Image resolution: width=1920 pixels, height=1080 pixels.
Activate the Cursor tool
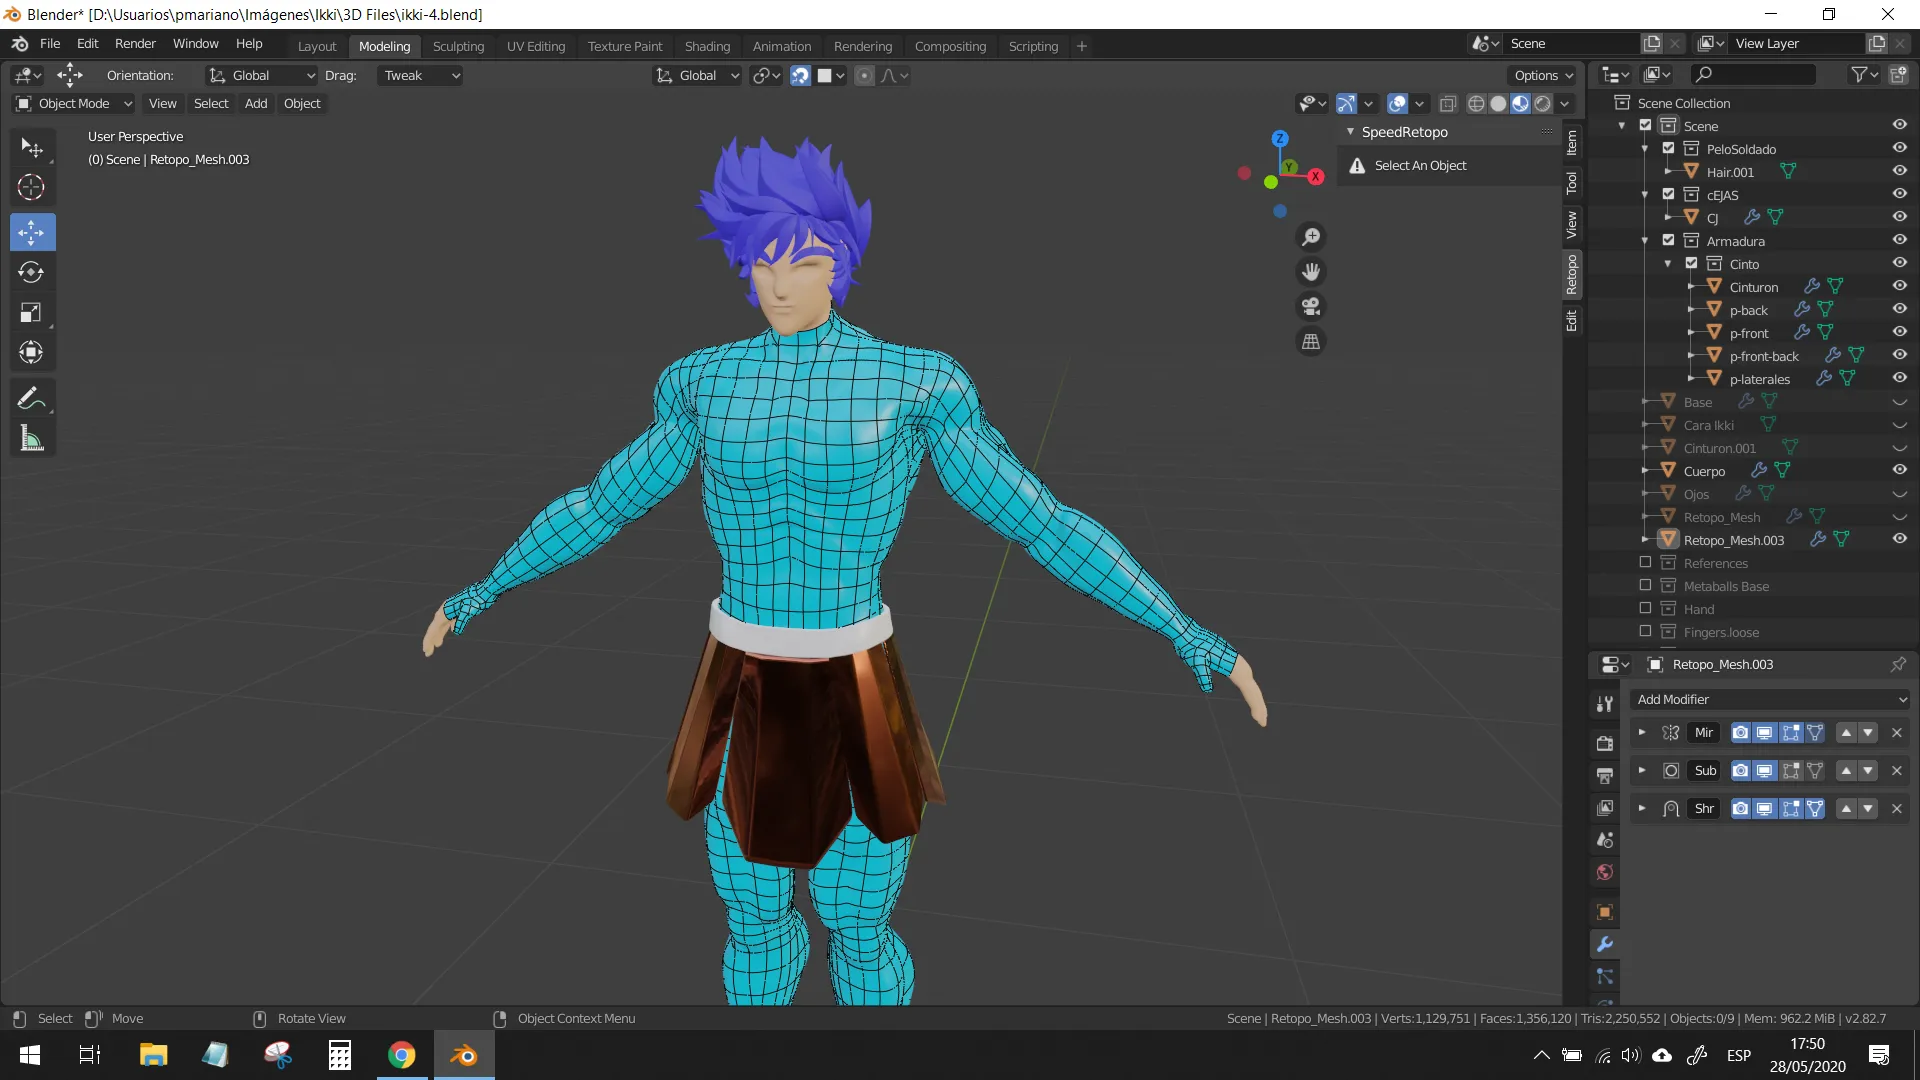[x=32, y=188]
